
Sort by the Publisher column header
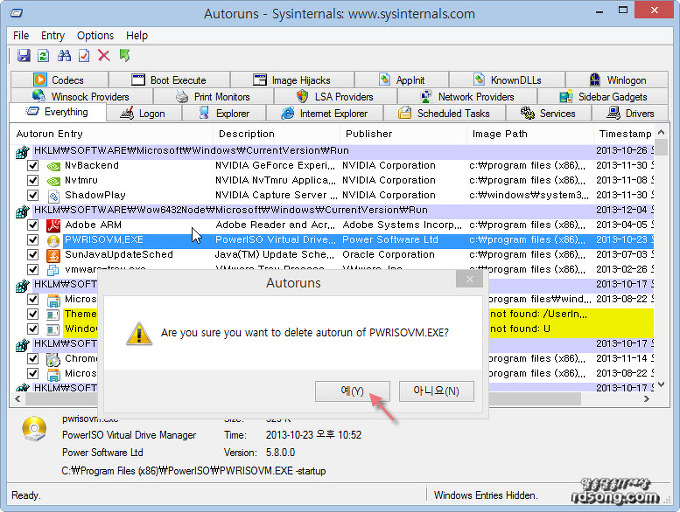(x=369, y=134)
